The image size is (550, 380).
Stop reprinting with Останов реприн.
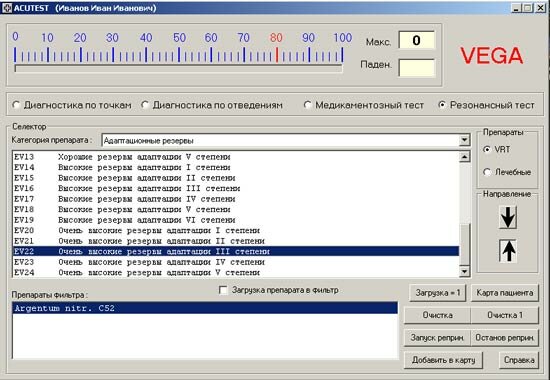tap(504, 338)
